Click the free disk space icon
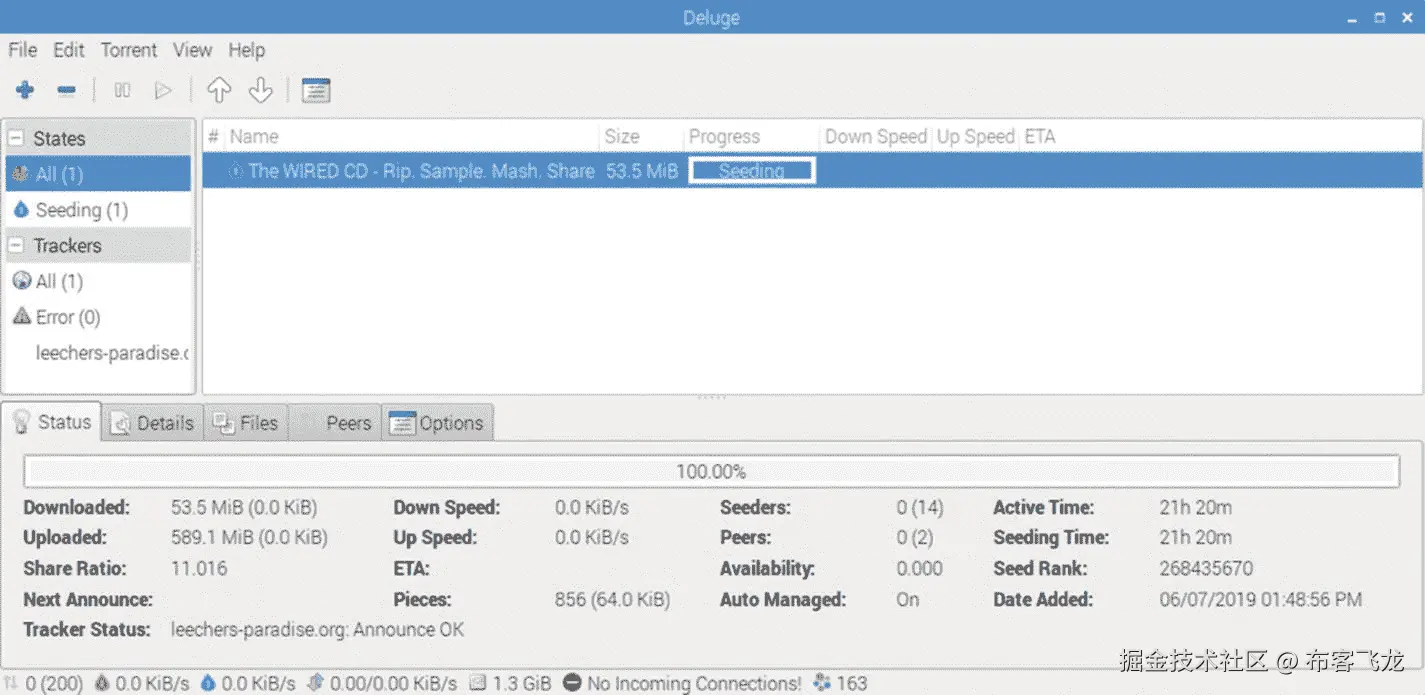The height and width of the screenshot is (695, 1425). [478, 683]
